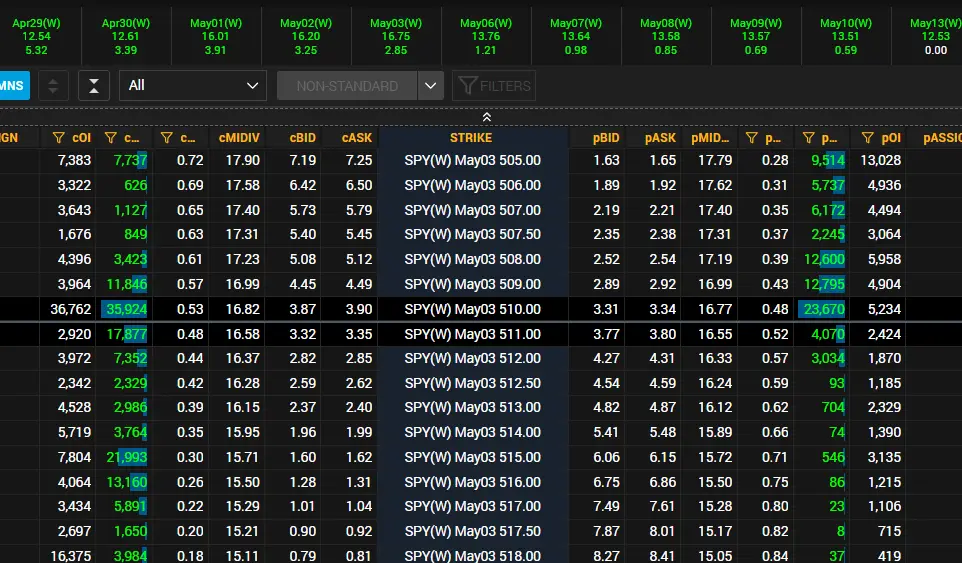Select the May01(W) expiration
This screenshot has width=962, height=563.
(x=216, y=36)
